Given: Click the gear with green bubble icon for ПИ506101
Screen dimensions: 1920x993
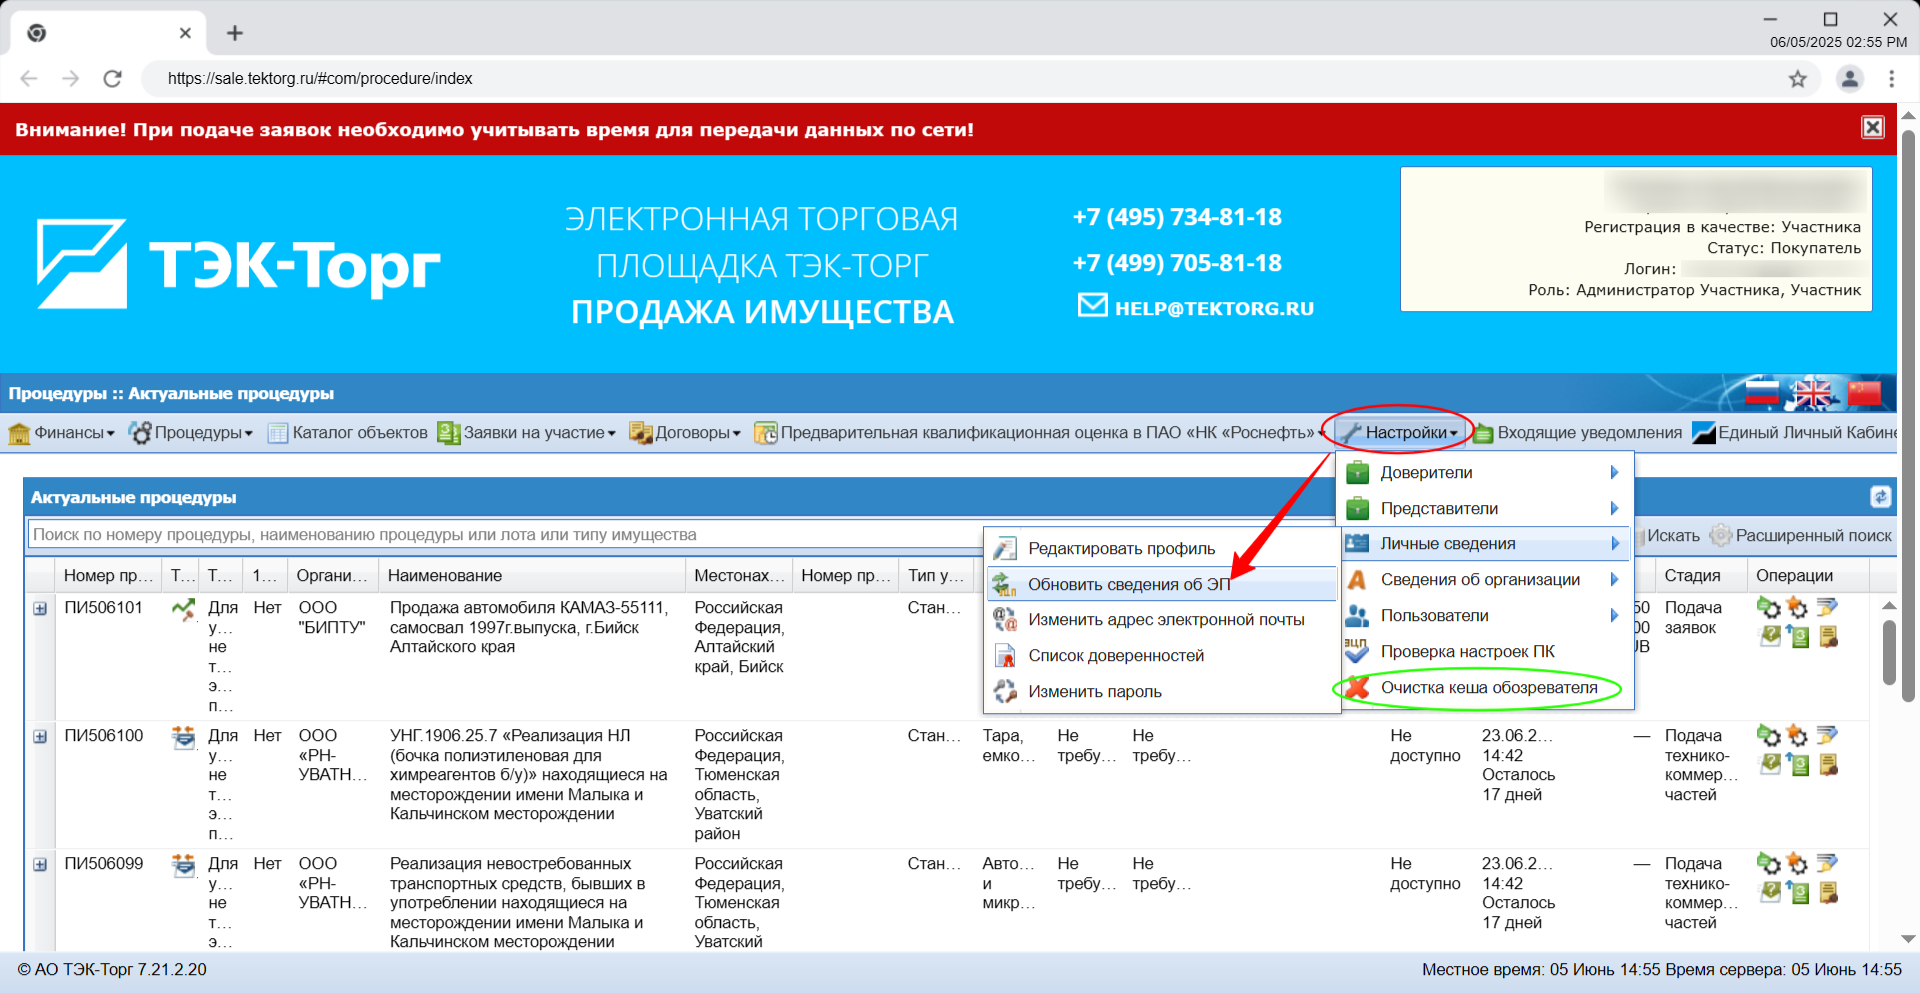Looking at the screenshot, I should [x=1769, y=608].
